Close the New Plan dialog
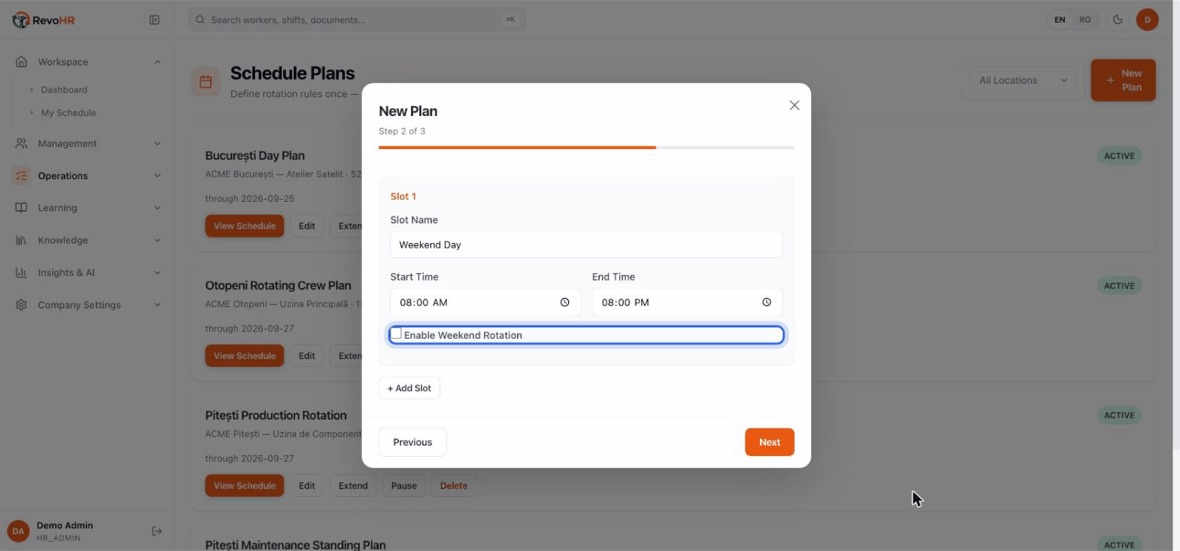Image resolution: width=1180 pixels, height=551 pixels. [794, 105]
